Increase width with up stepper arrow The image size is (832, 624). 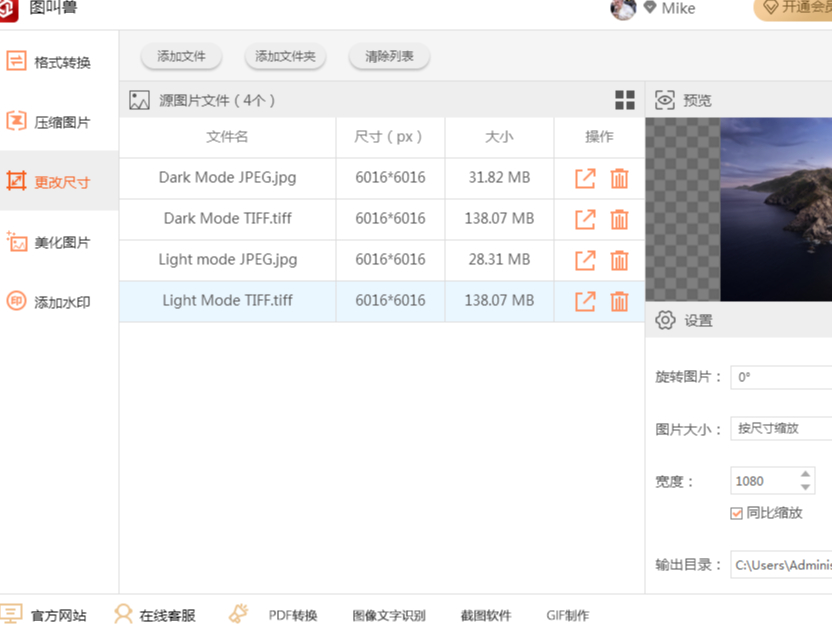805,474
